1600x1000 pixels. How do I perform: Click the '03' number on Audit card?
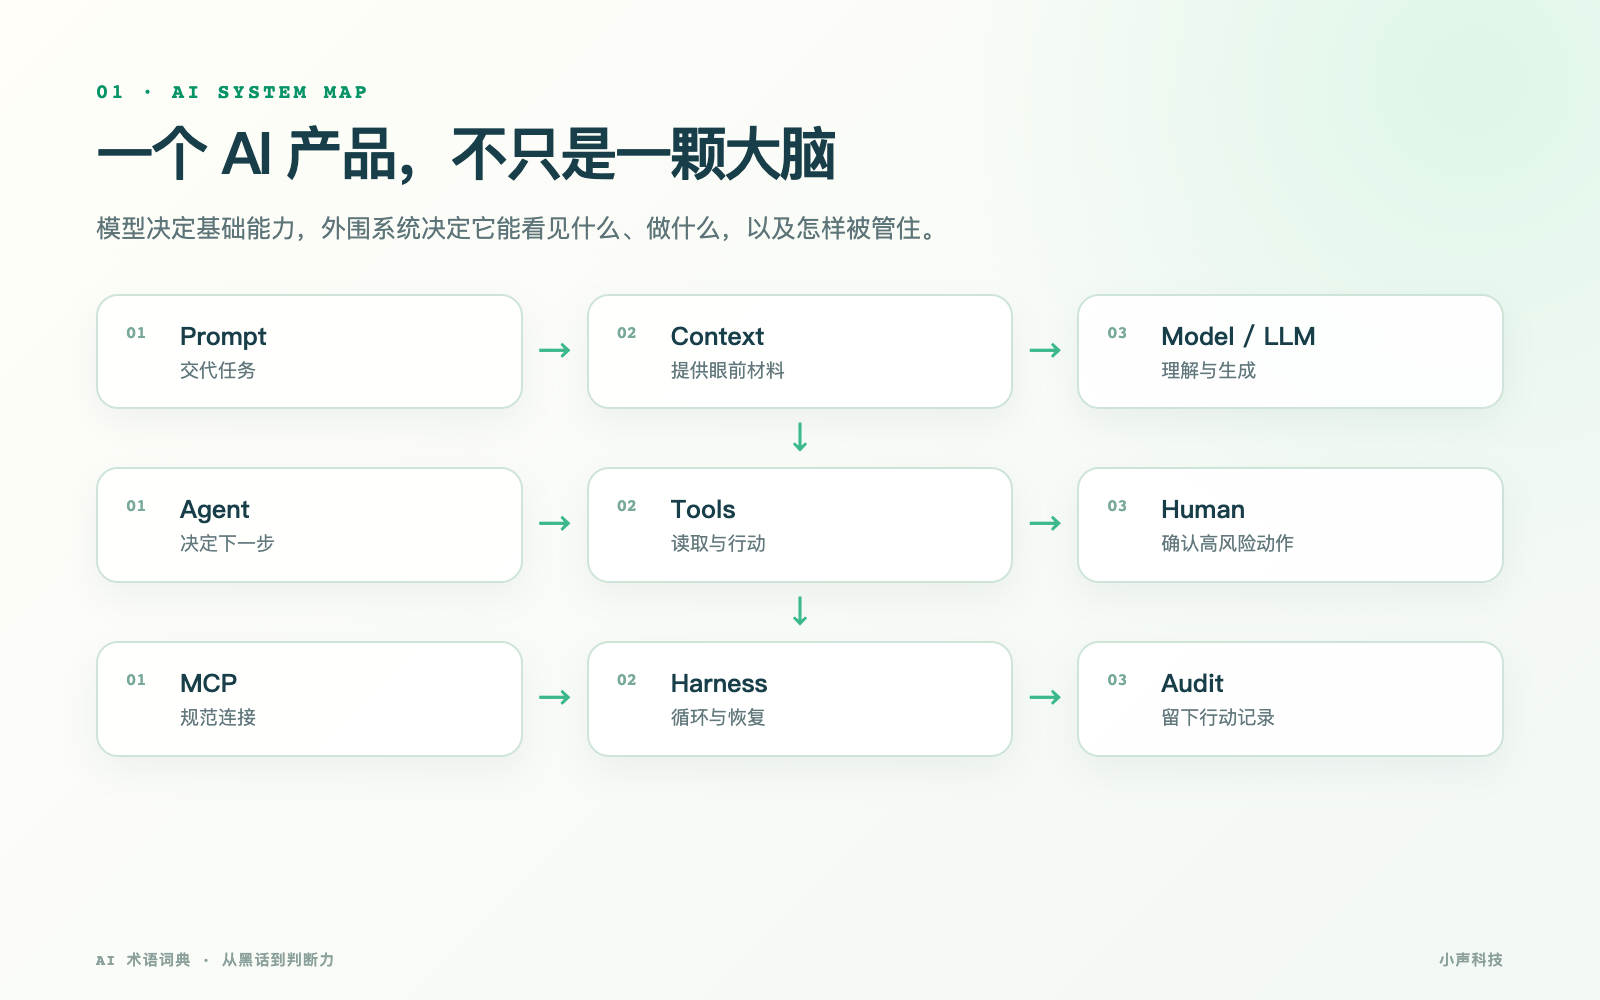[x=1117, y=680]
